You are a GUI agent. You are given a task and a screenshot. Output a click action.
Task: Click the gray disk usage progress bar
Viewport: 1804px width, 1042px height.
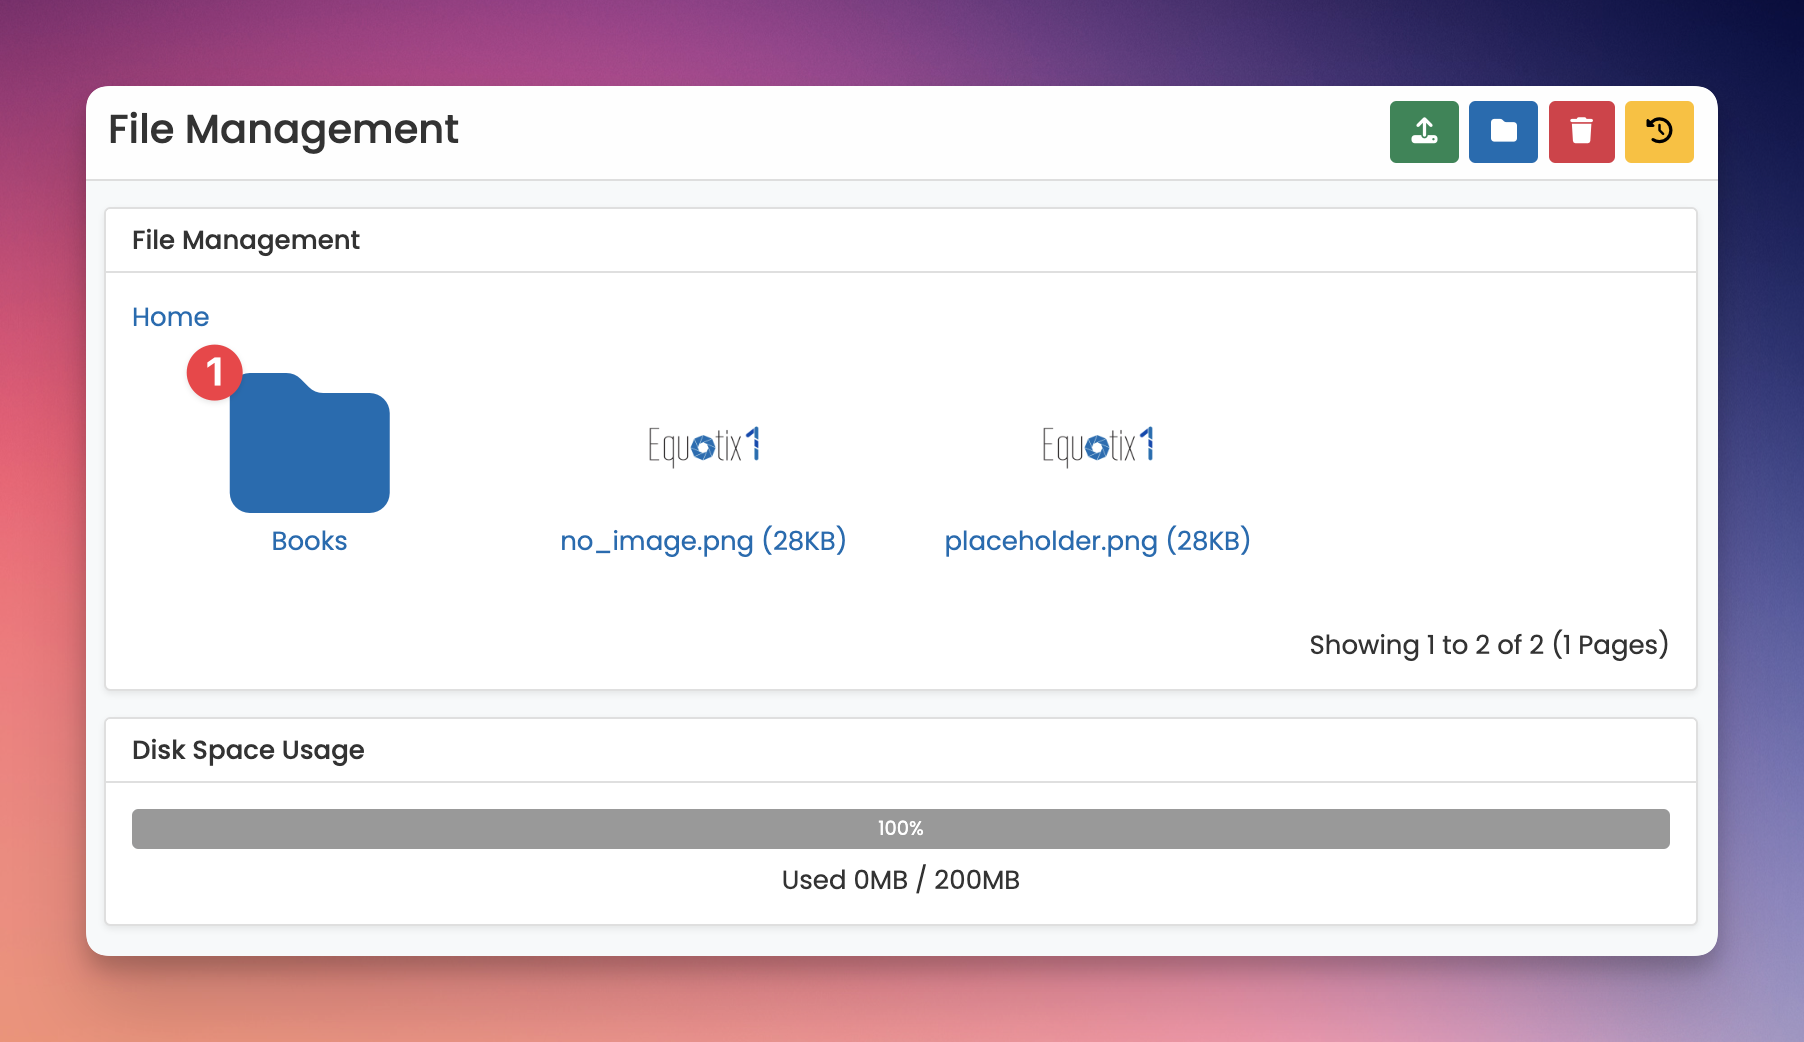500,829
